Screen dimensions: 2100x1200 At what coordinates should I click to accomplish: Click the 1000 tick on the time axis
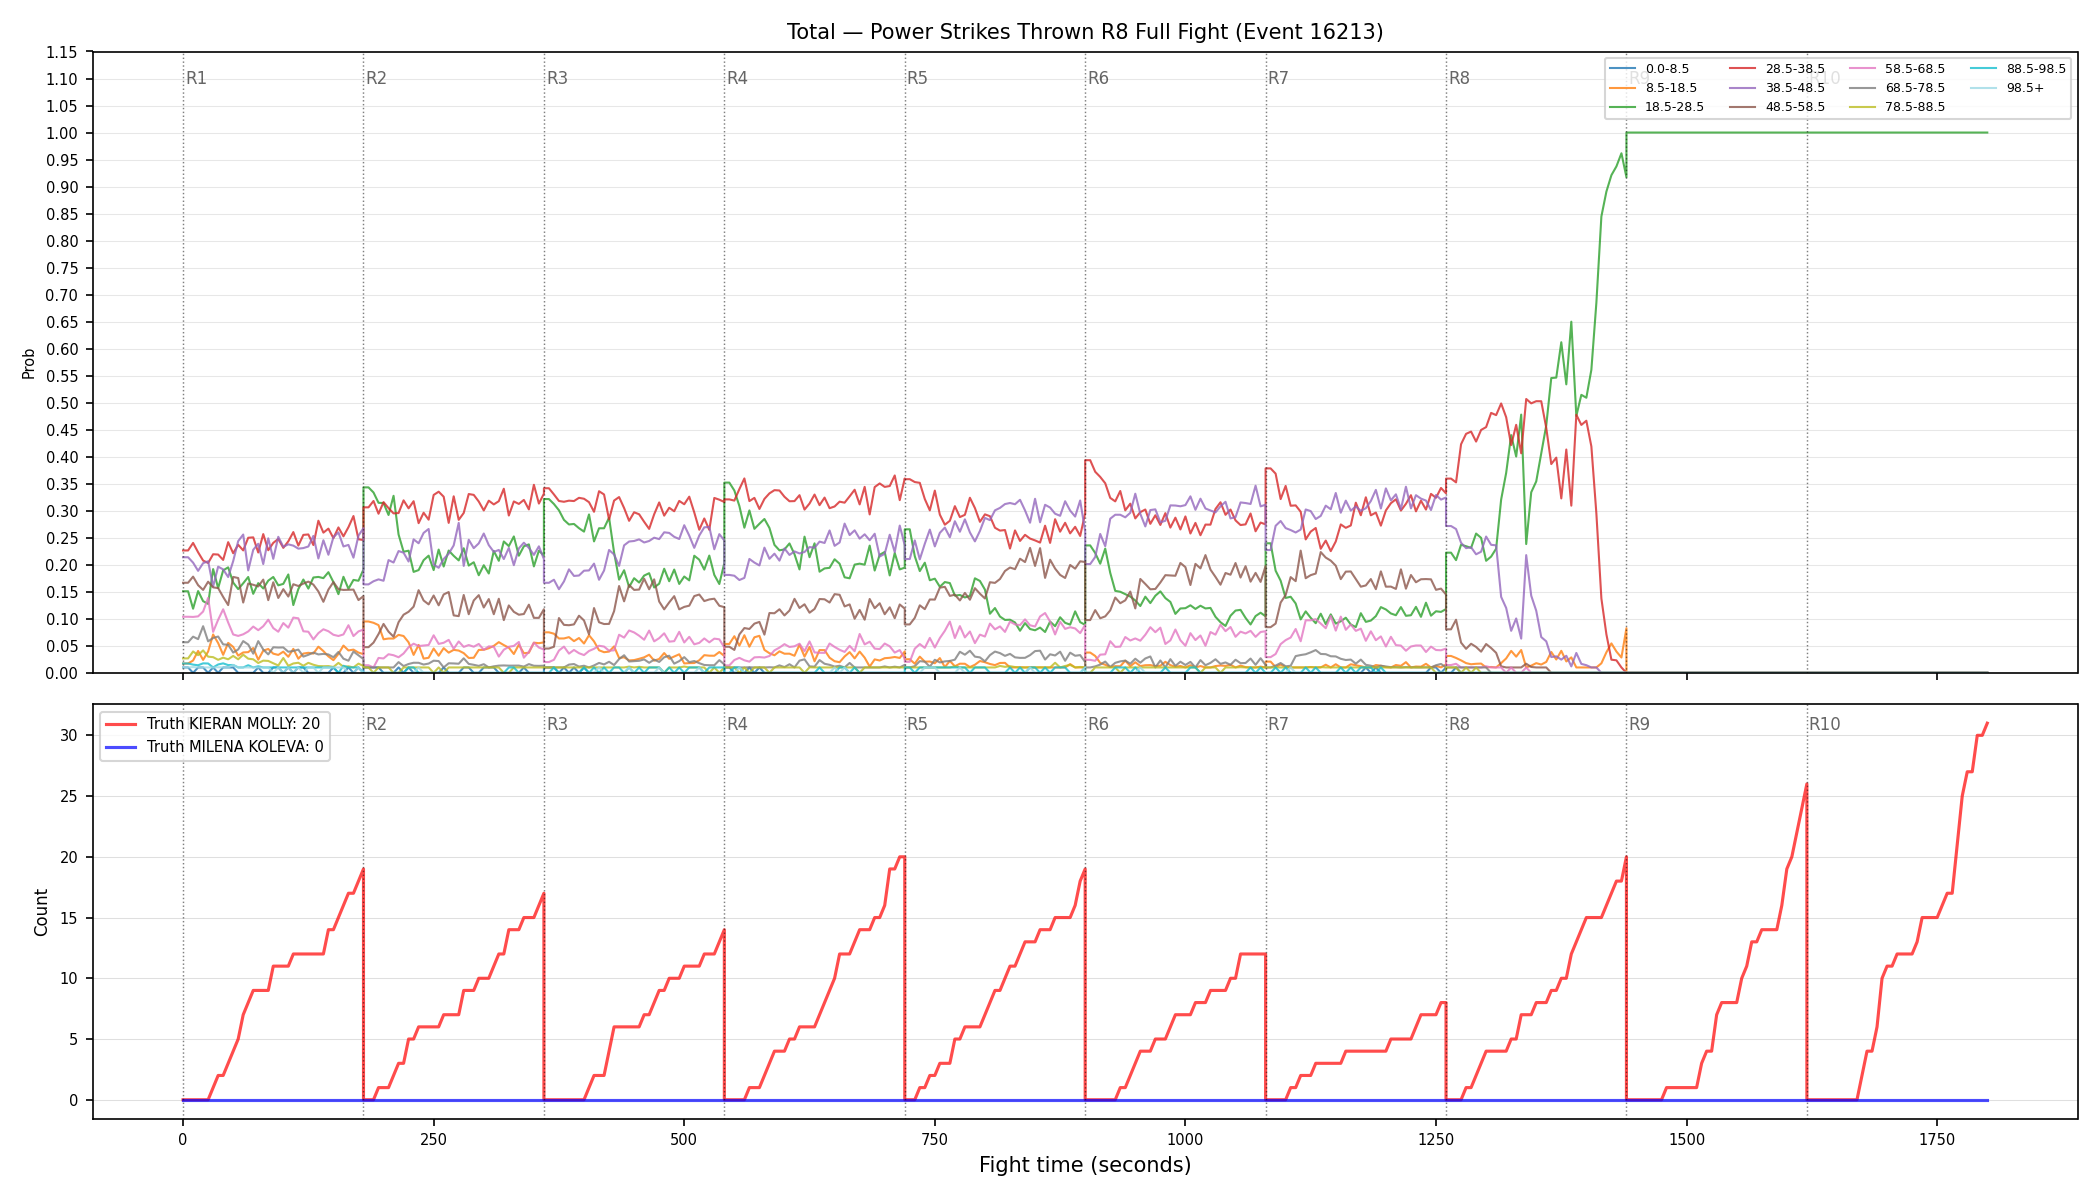1185,1139
